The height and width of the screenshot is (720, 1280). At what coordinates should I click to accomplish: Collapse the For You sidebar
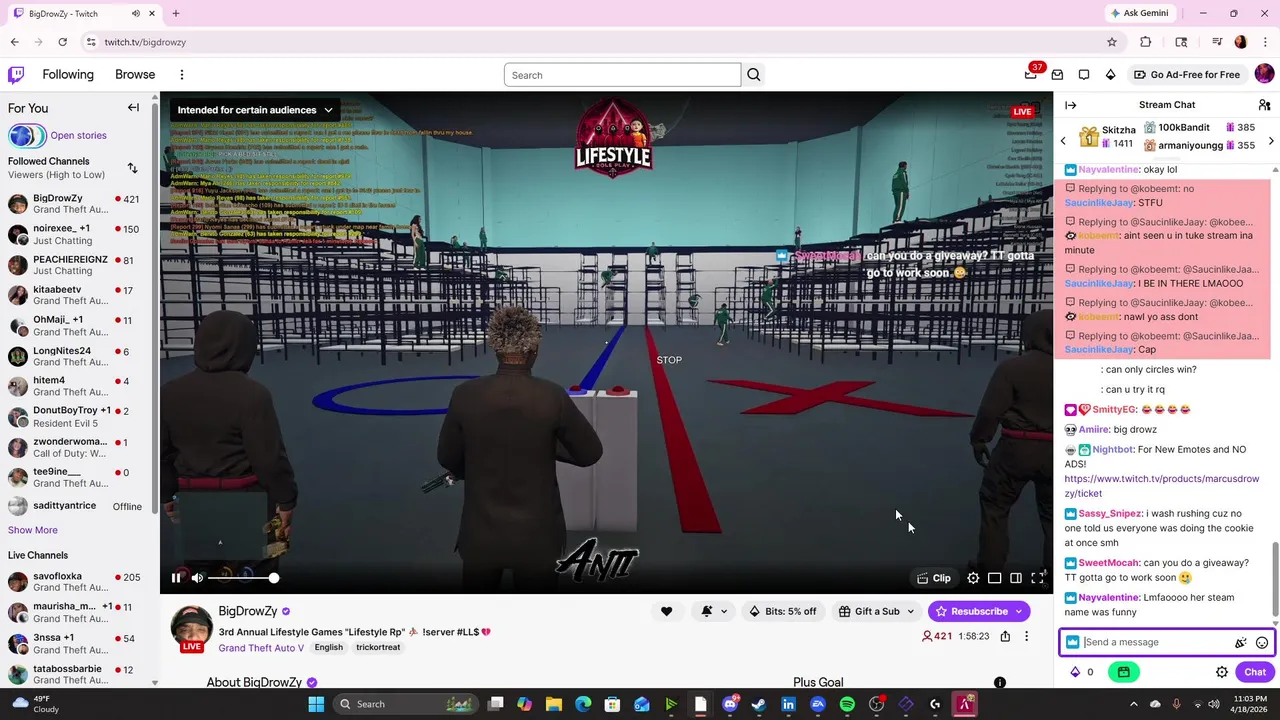point(133,108)
